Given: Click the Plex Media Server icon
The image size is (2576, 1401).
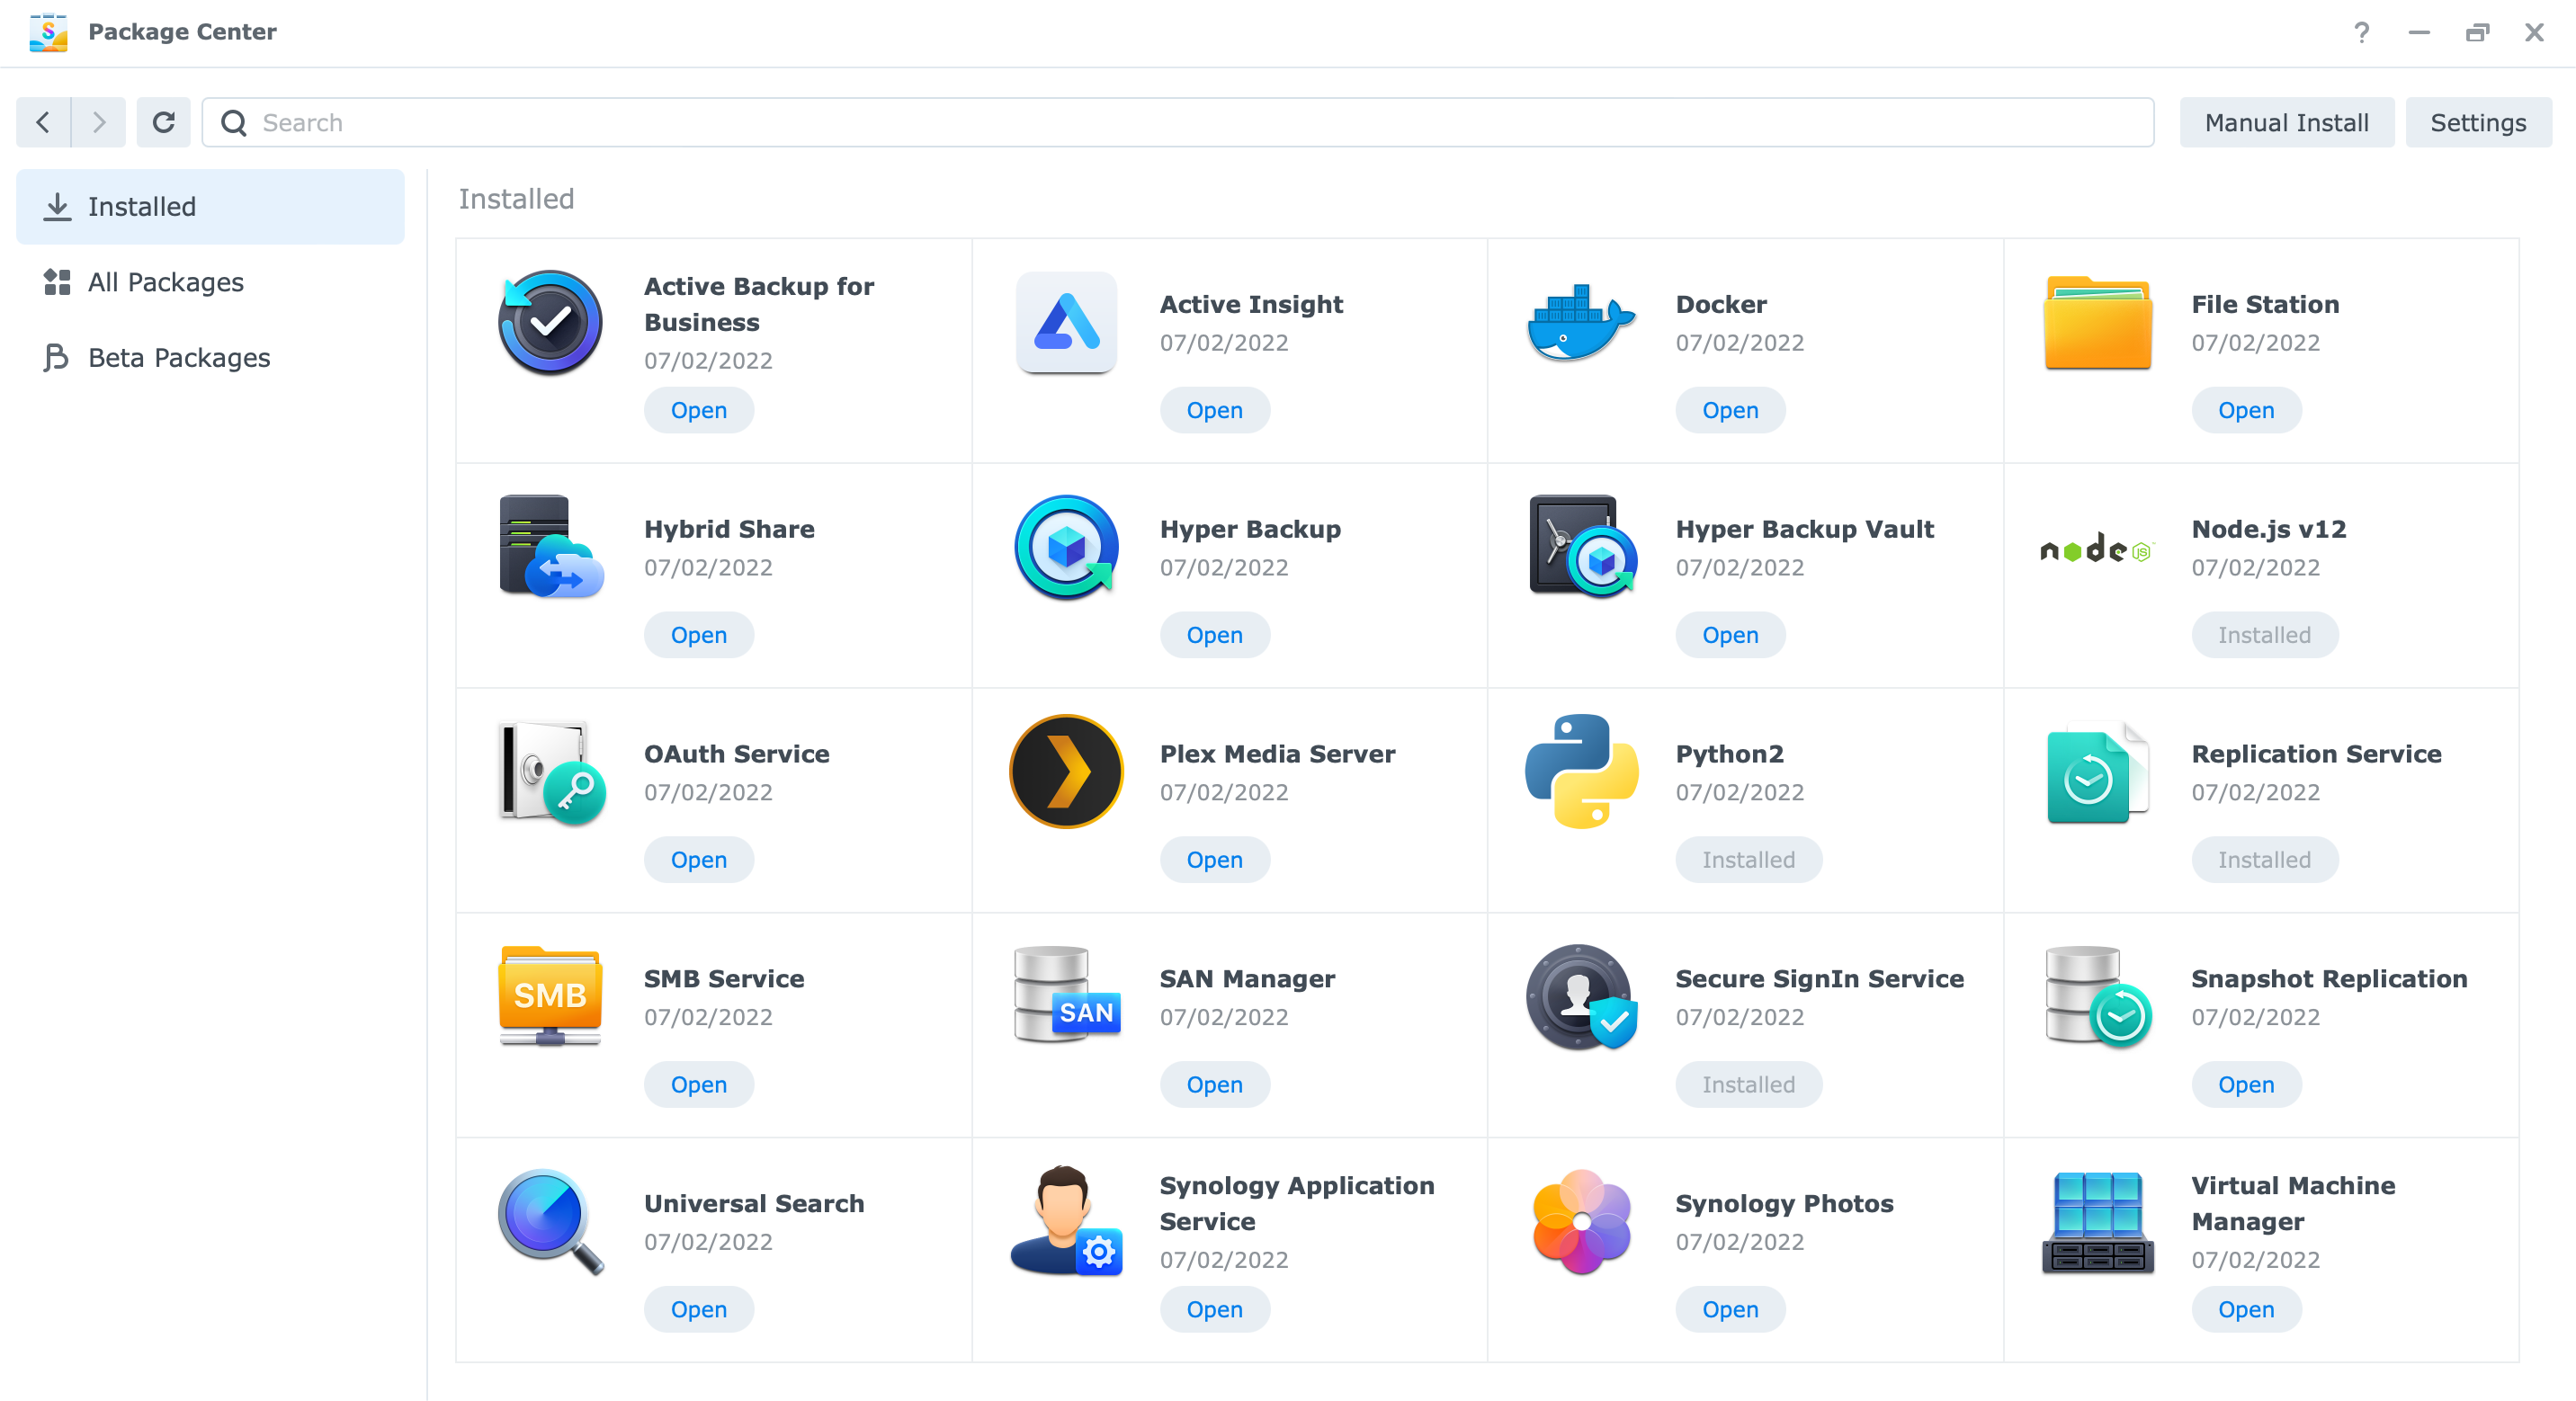Looking at the screenshot, I should point(1066,772).
